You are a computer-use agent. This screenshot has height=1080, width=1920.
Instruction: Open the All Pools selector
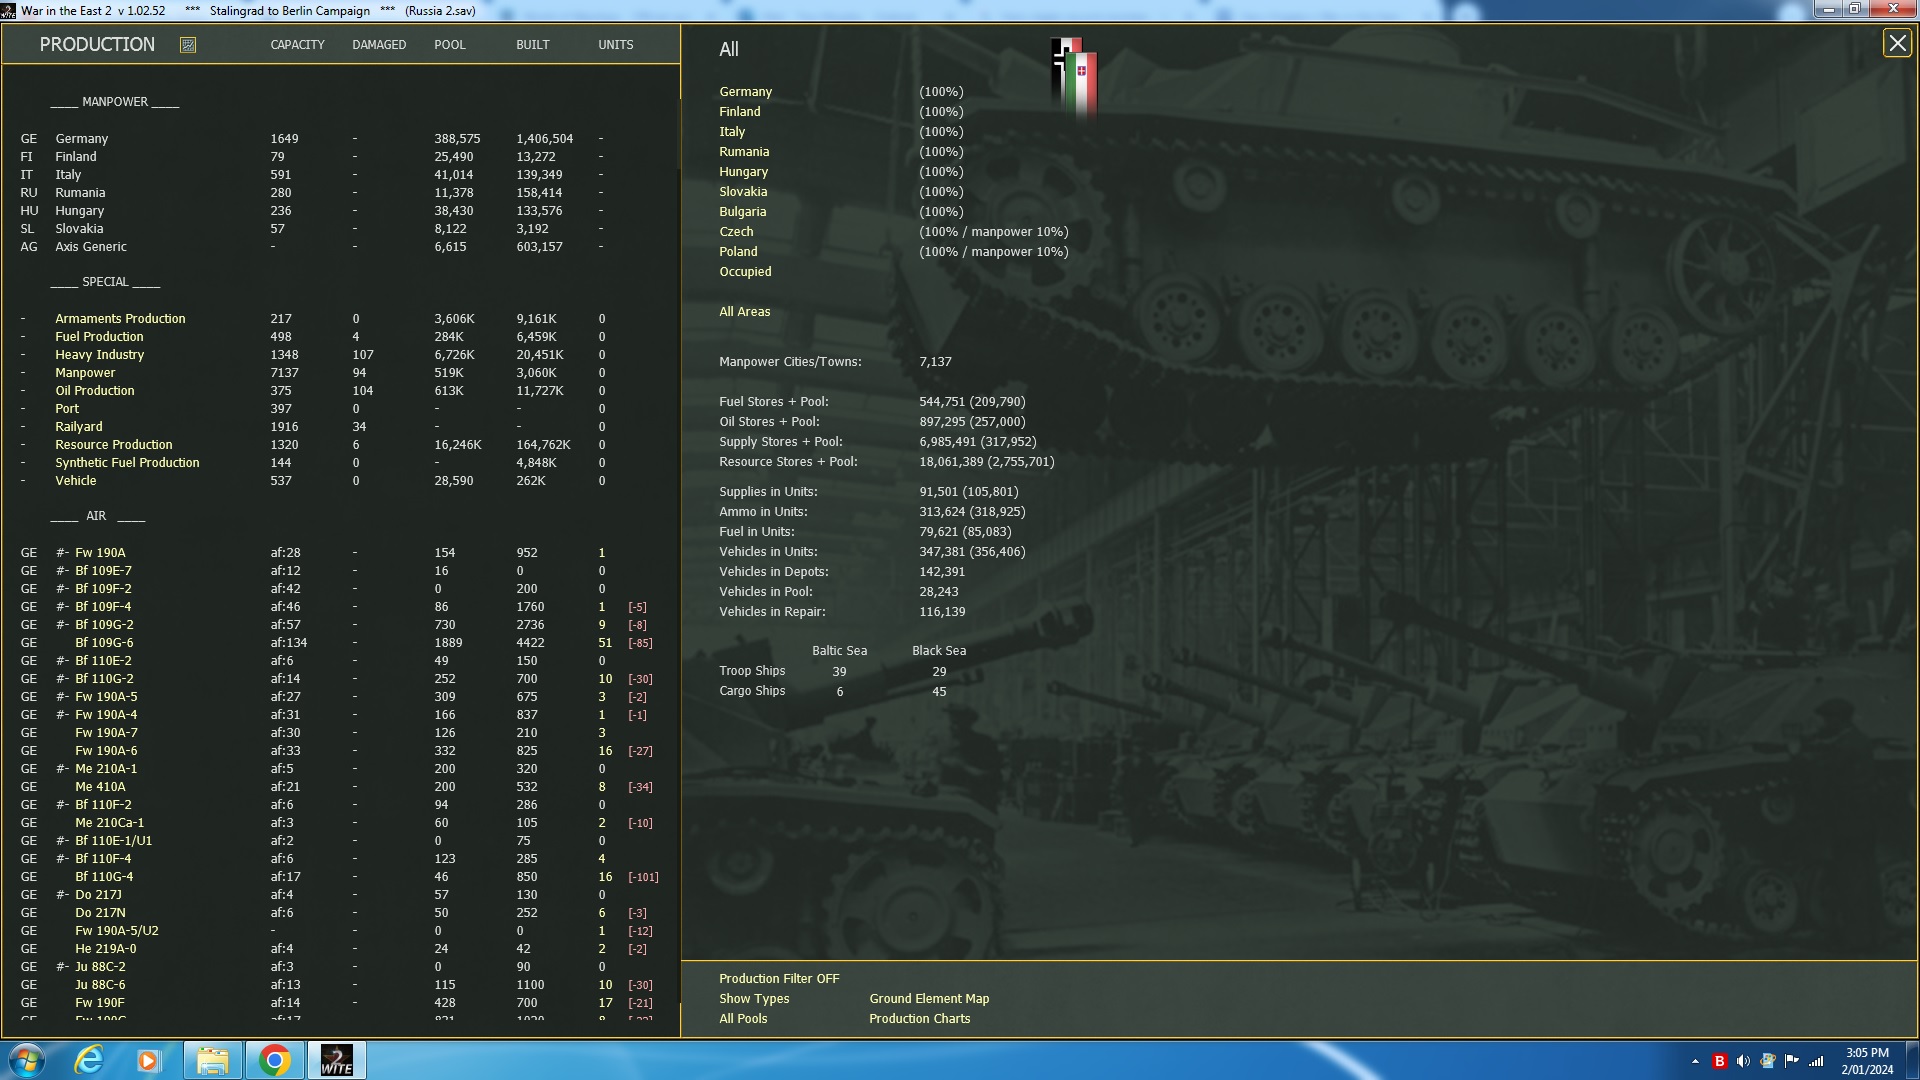[741, 1018]
